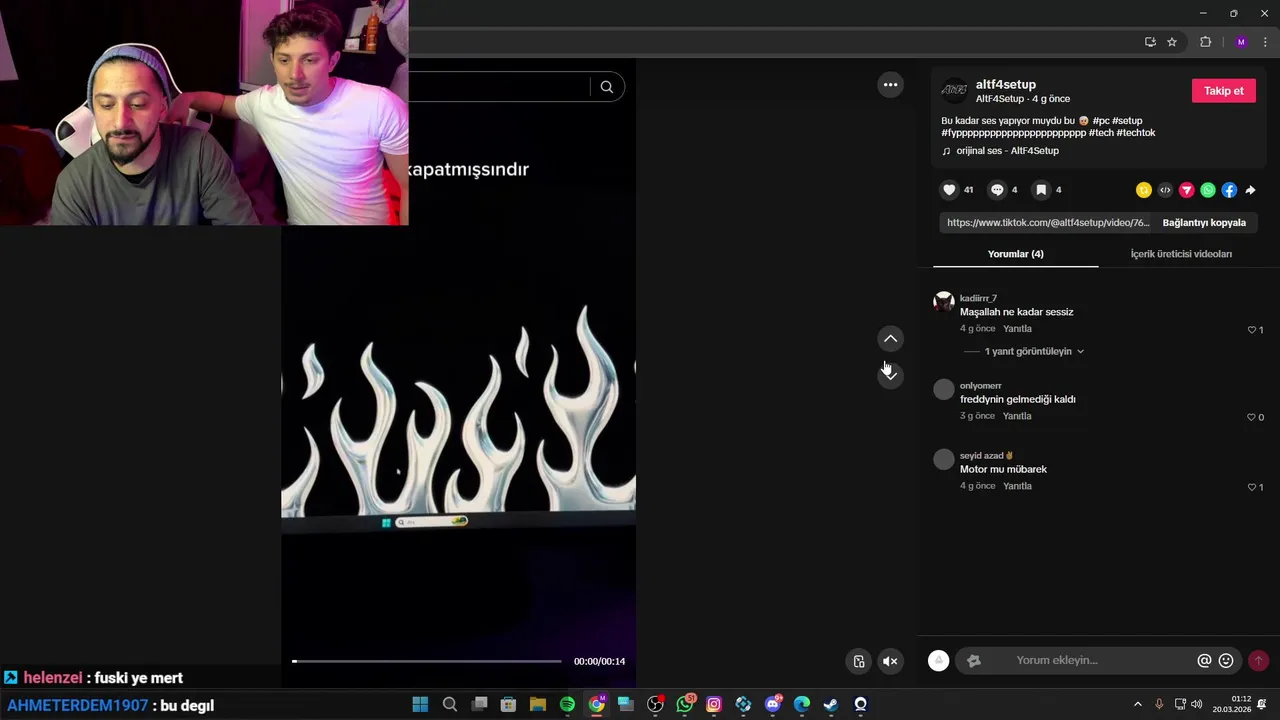This screenshot has height=720, width=1280.
Task: Go to previous video with up arrow
Action: pos(890,339)
